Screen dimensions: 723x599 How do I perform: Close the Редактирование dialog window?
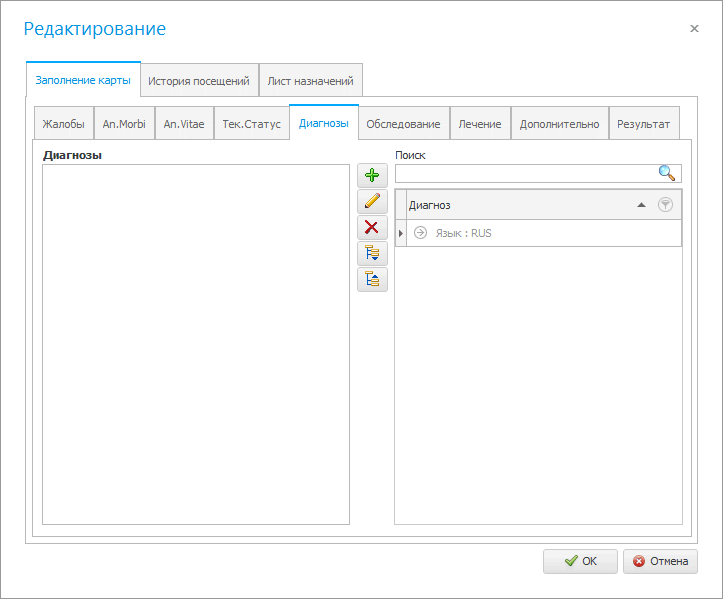(694, 29)
